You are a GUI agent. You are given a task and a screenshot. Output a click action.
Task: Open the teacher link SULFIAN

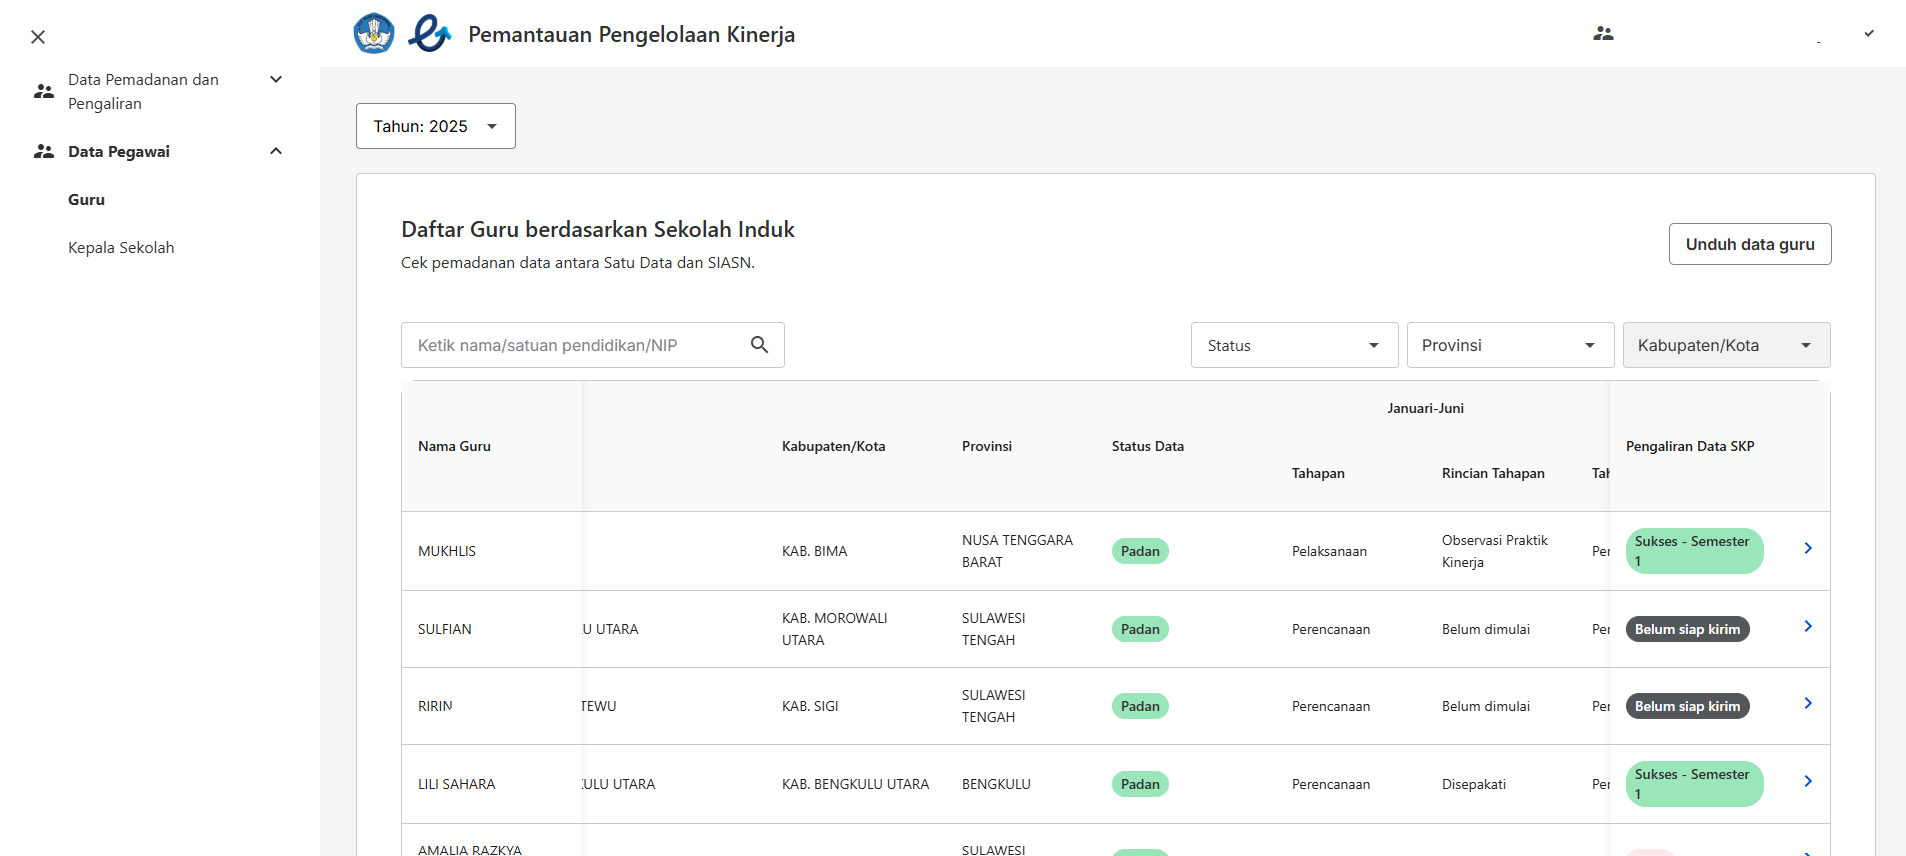click(445, 629)
